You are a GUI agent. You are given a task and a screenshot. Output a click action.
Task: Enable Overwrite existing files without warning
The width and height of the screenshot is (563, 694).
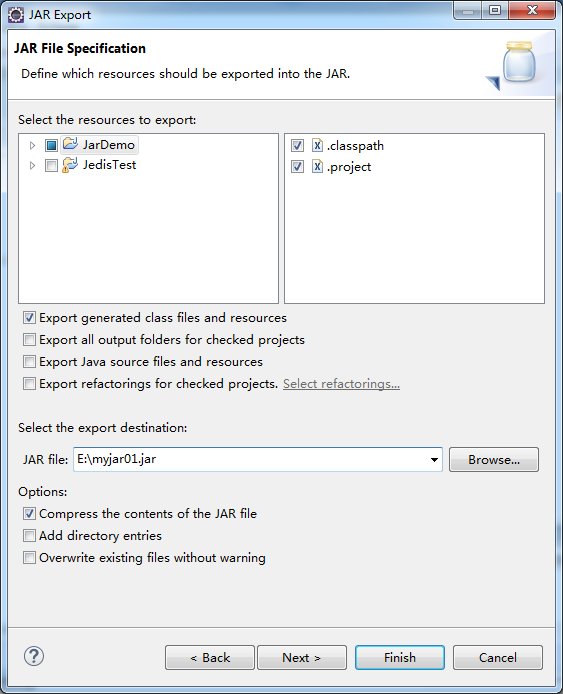coord(29,557)
